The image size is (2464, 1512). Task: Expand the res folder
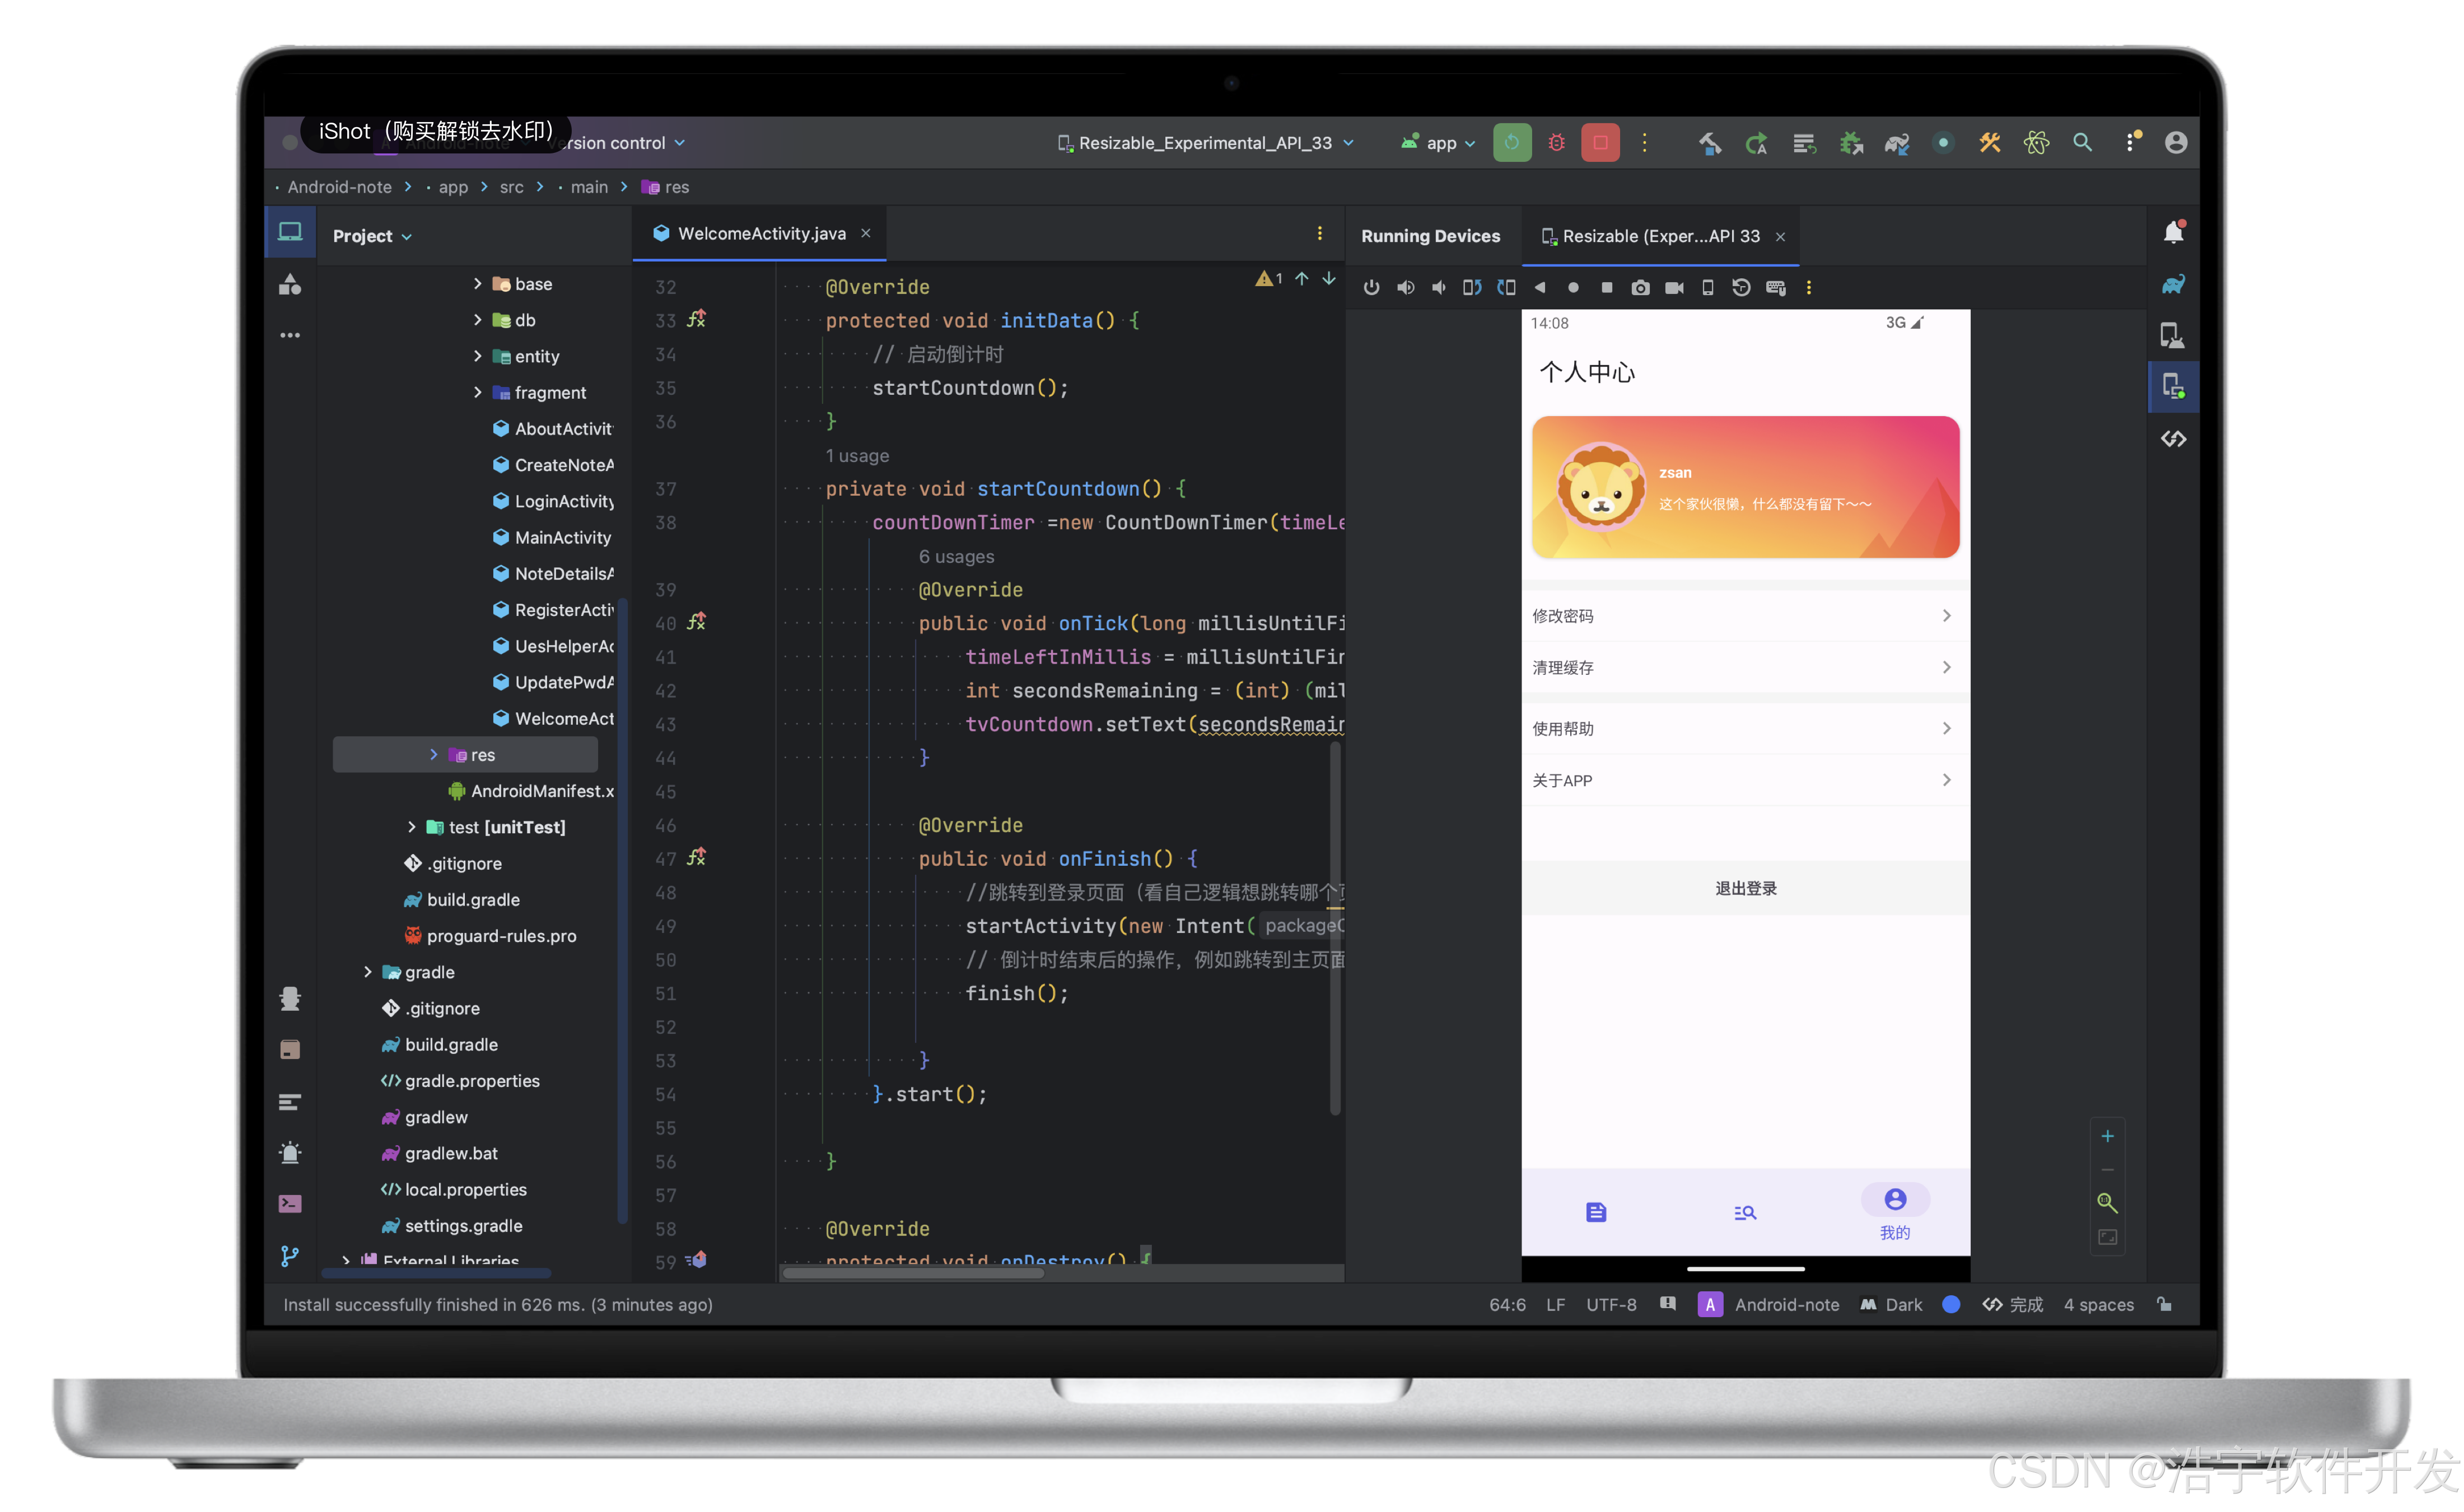pyautogui.click(x=433, y=755)
